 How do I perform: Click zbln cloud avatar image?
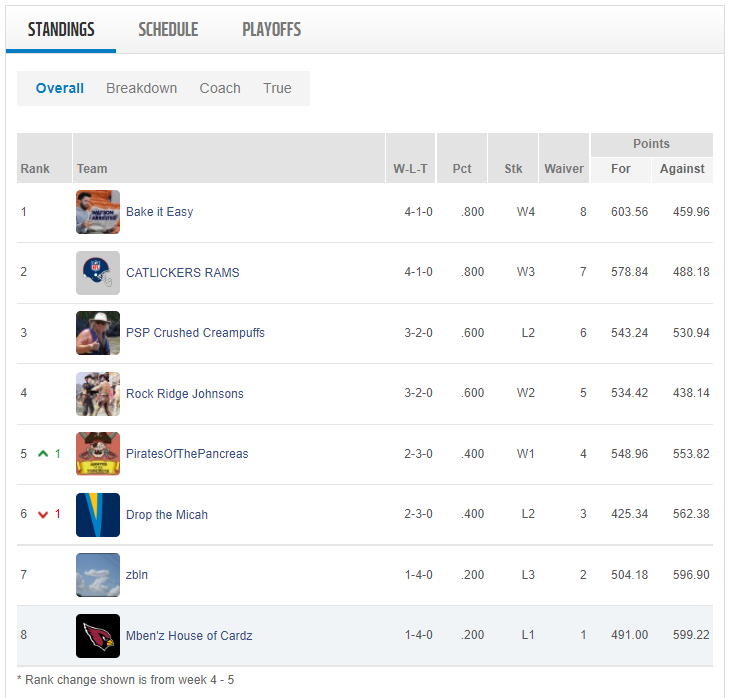[98, 575]
